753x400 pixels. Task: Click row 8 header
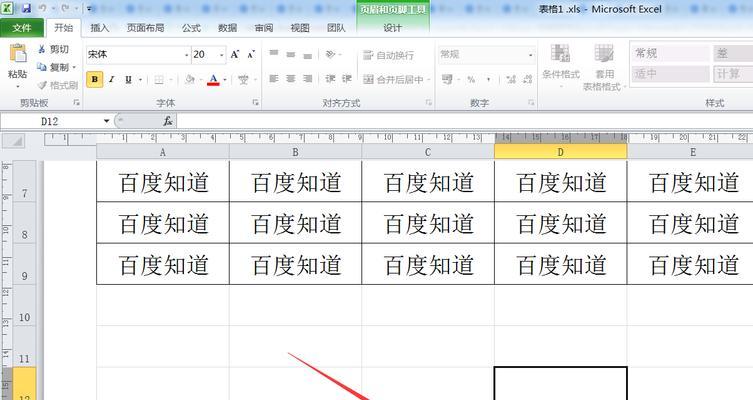click(x=24, y=223)
